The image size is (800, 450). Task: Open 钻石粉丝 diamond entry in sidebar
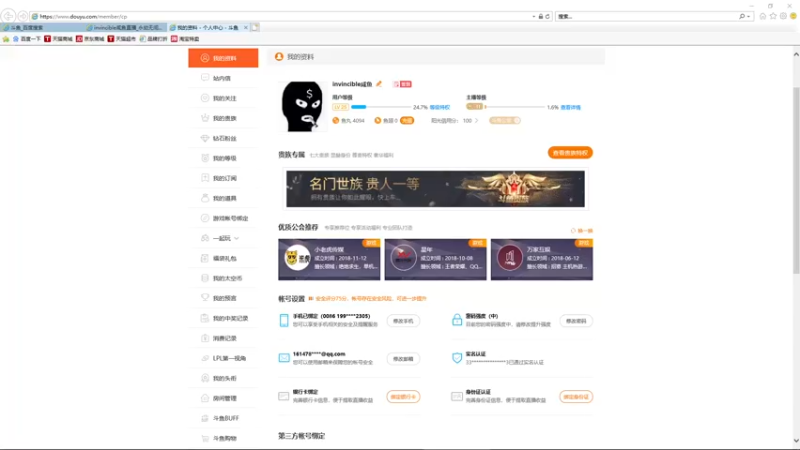[223, 138]
